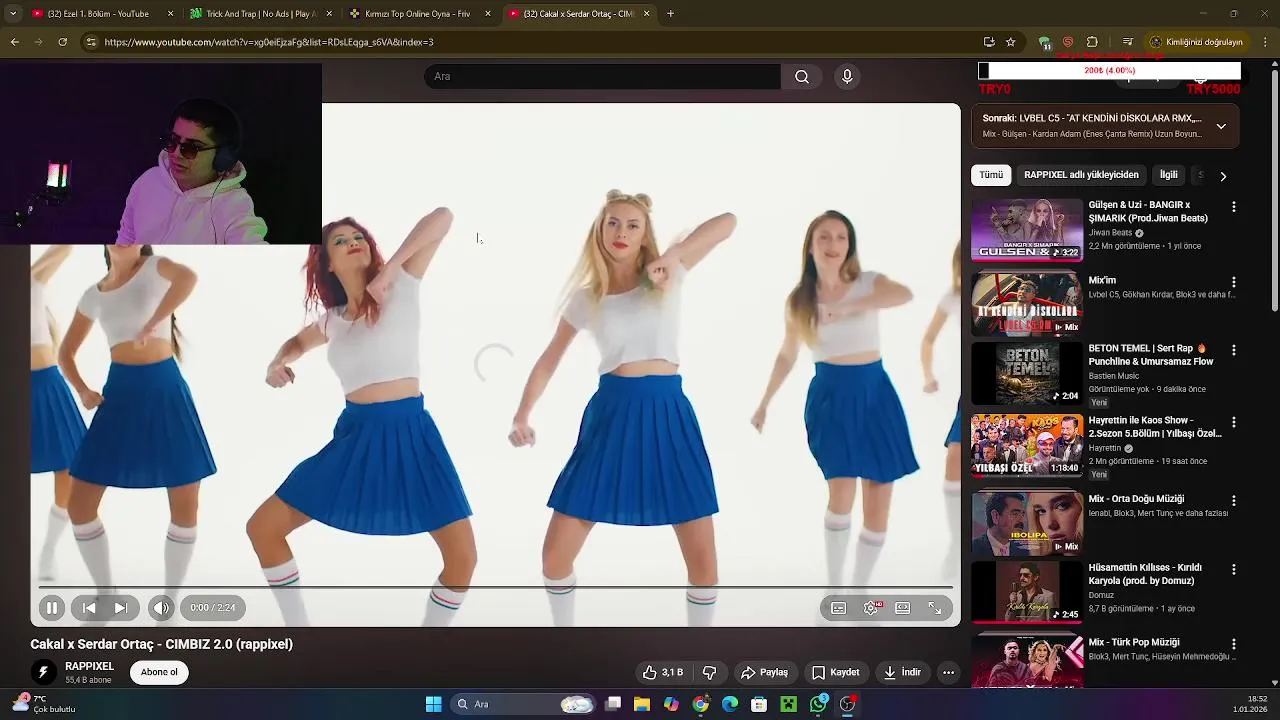
Task: Open the red S extension icon
Action: (x=1068, y=42)
